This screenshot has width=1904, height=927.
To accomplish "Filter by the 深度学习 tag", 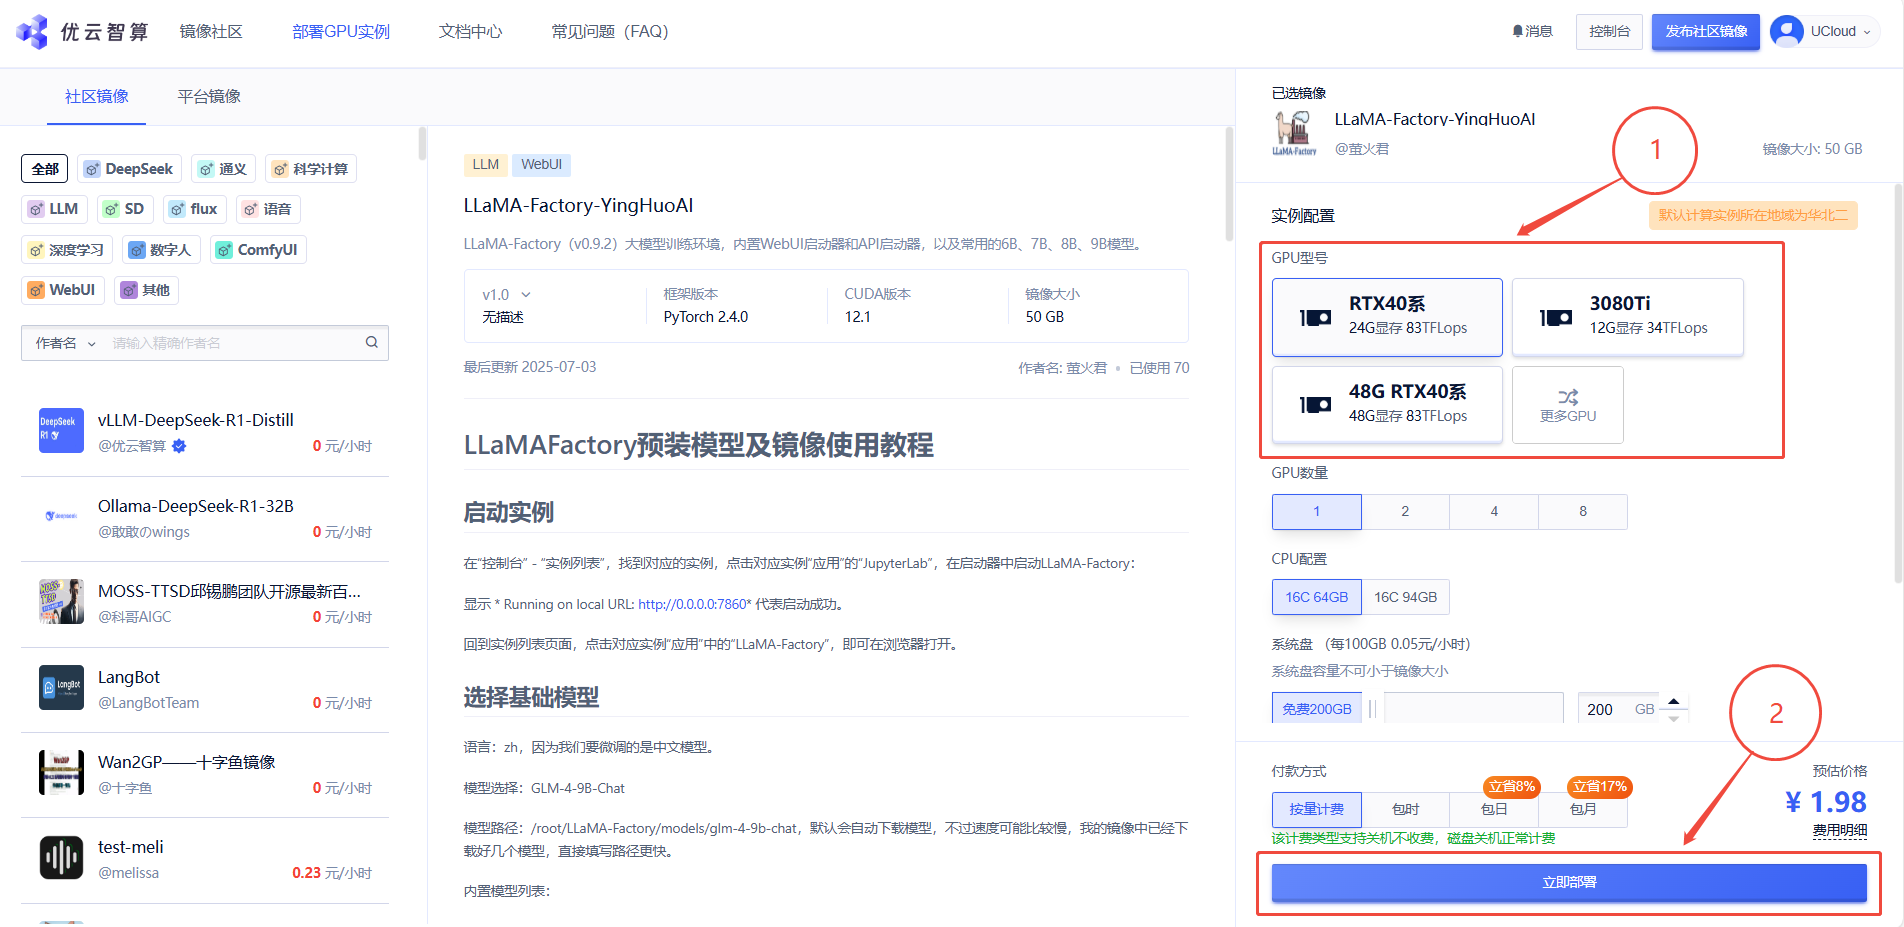I will tap(67, 250).
